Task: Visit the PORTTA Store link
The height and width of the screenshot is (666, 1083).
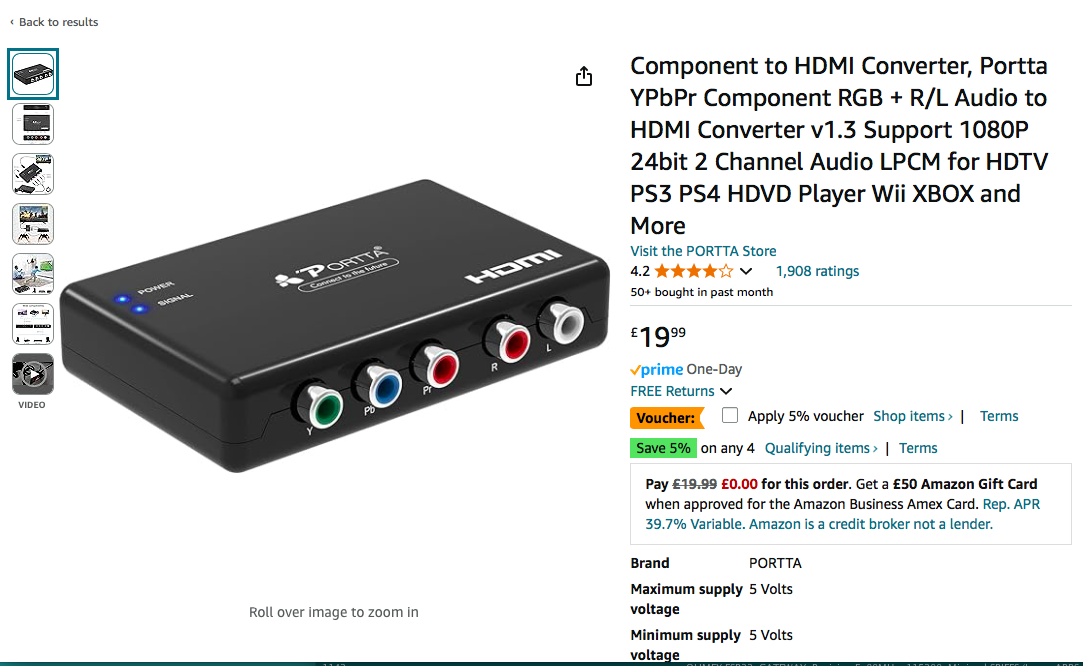Action: click(x=703, y=251)
